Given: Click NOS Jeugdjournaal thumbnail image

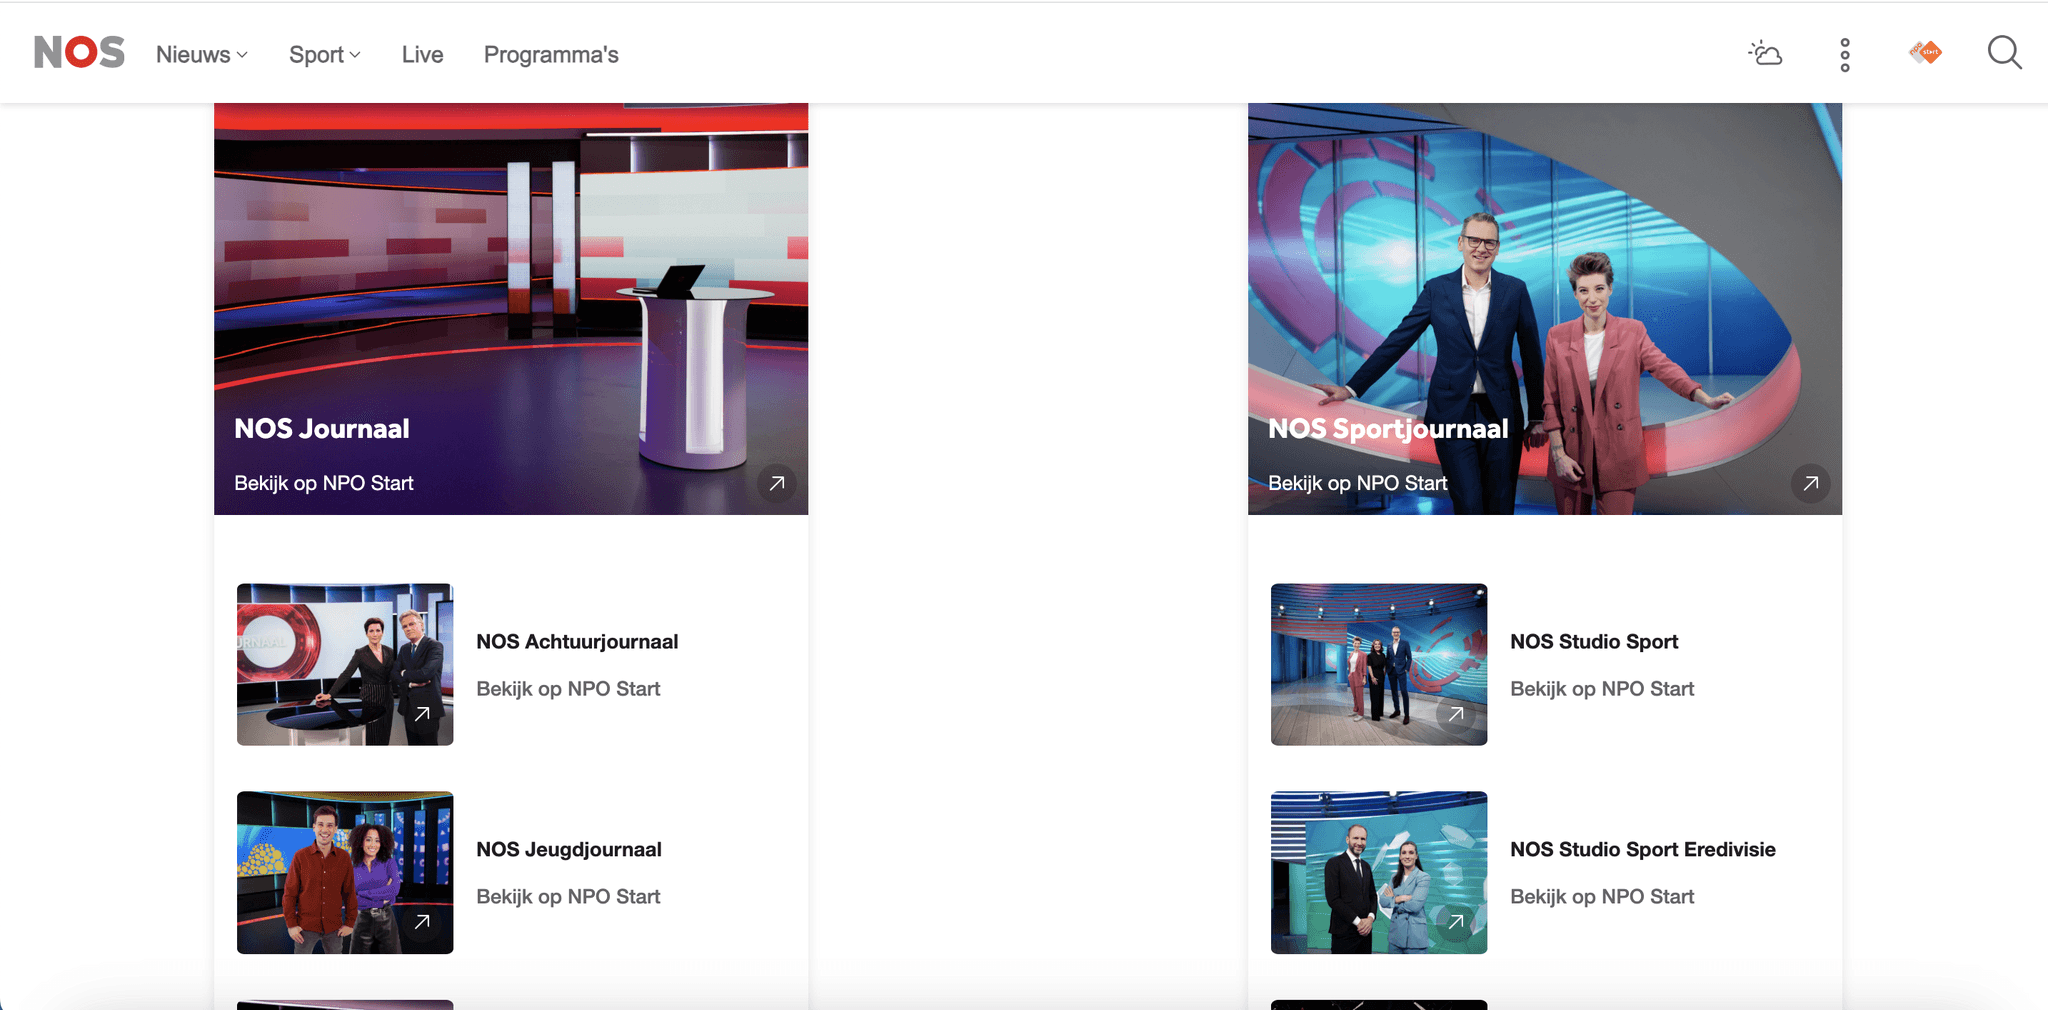Looking at the screenshot, I should pos(345,873).
